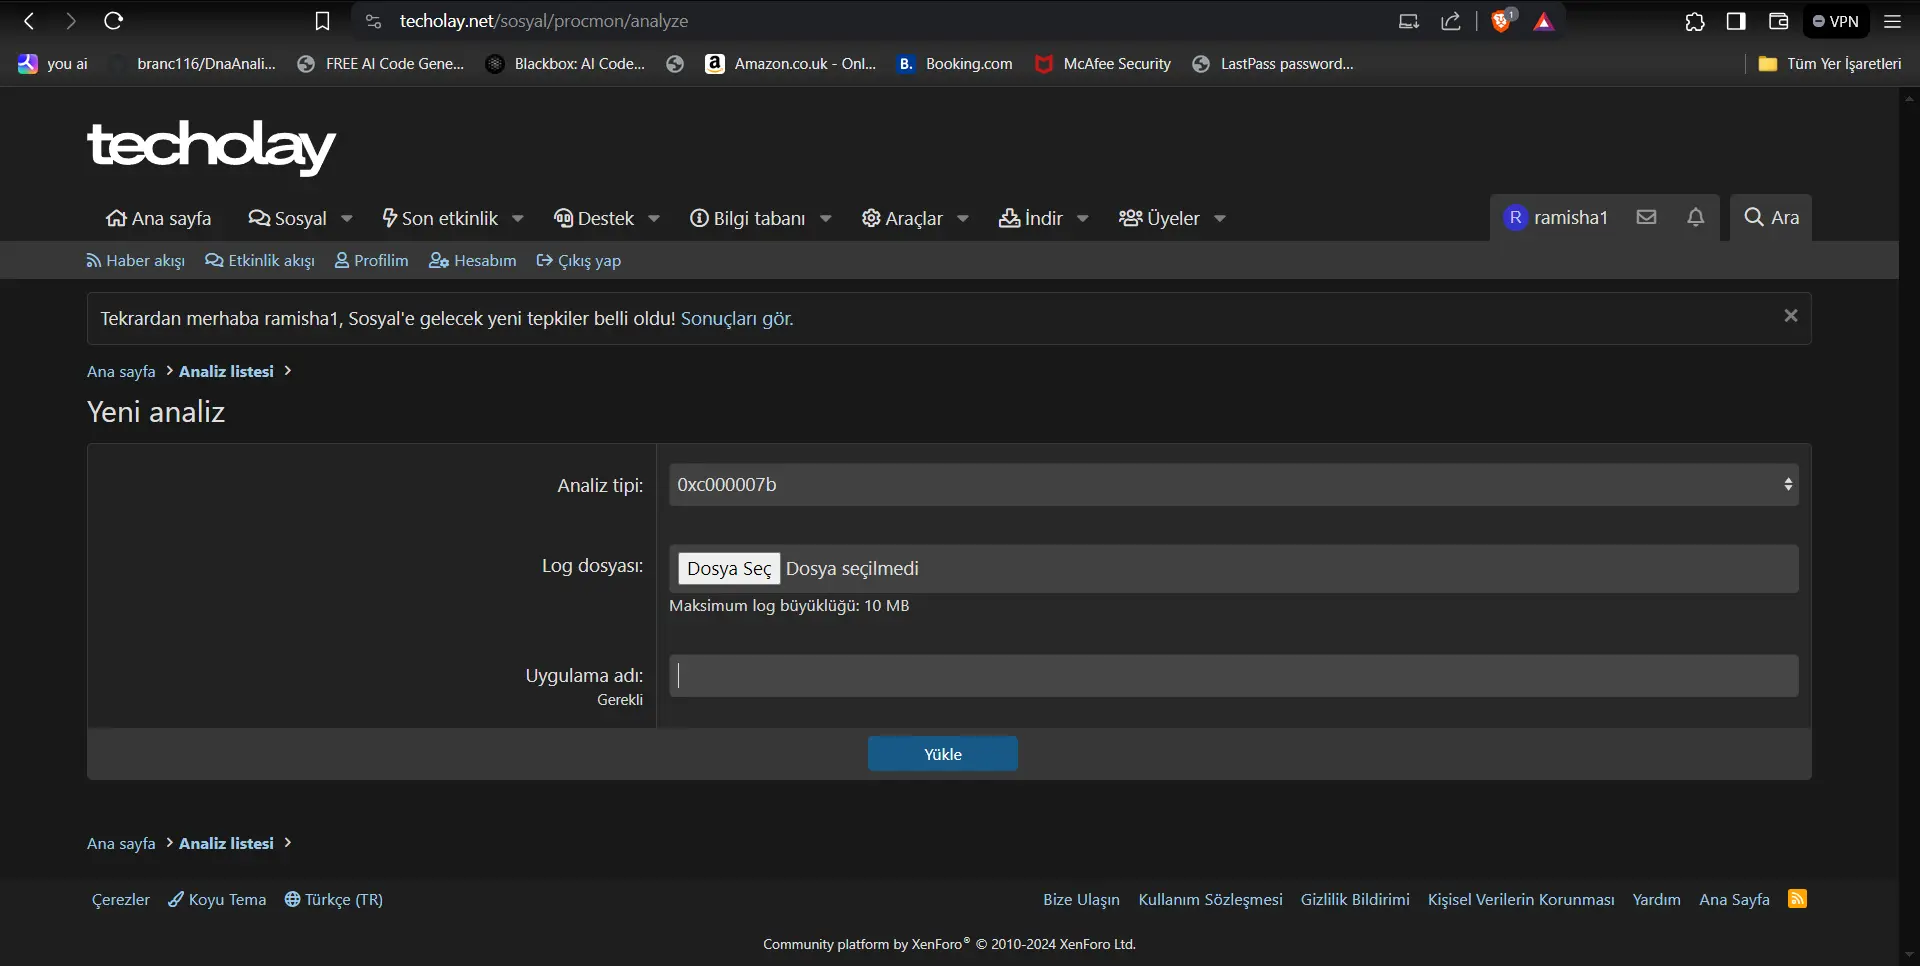Screen dimensions: 1920x966
Task: Click the Yükle upload button
Action: pyautogui.click(x=943, y=754)
